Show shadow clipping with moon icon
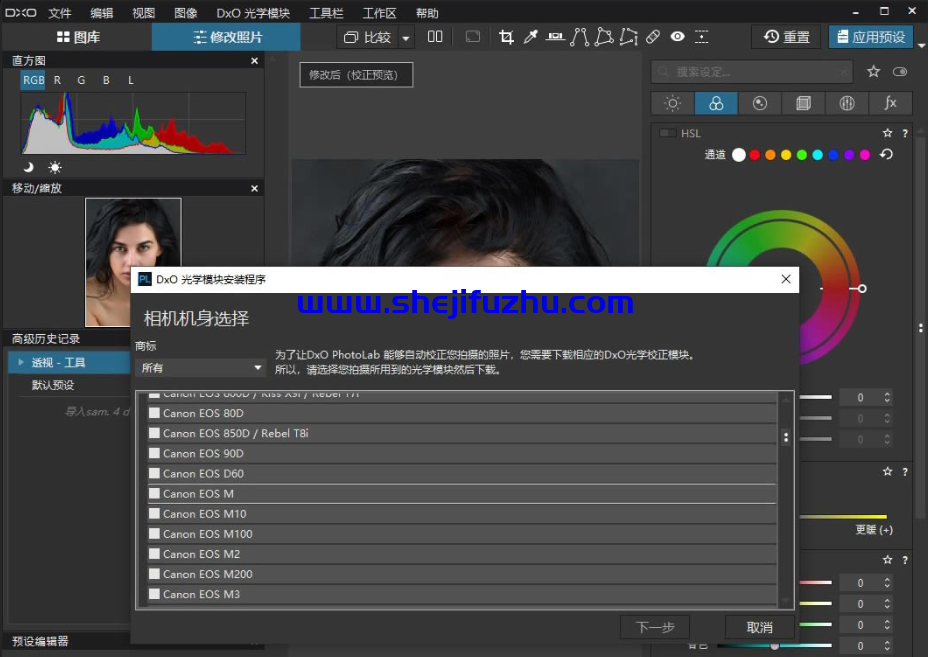This screenshot has width=928, height=657. coord(28,168)
